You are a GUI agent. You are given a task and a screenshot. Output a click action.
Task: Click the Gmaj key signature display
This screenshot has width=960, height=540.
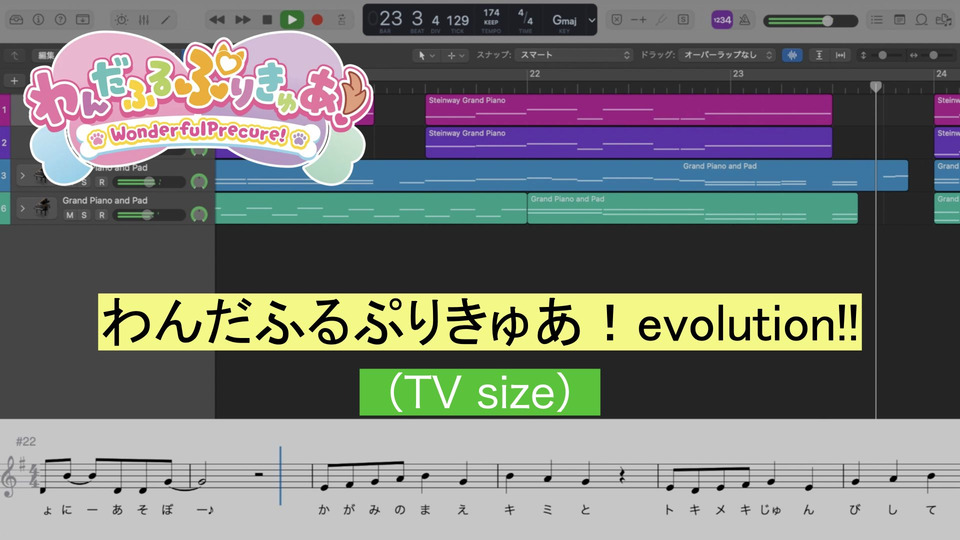pyautogui.click(x=564, y=20)
